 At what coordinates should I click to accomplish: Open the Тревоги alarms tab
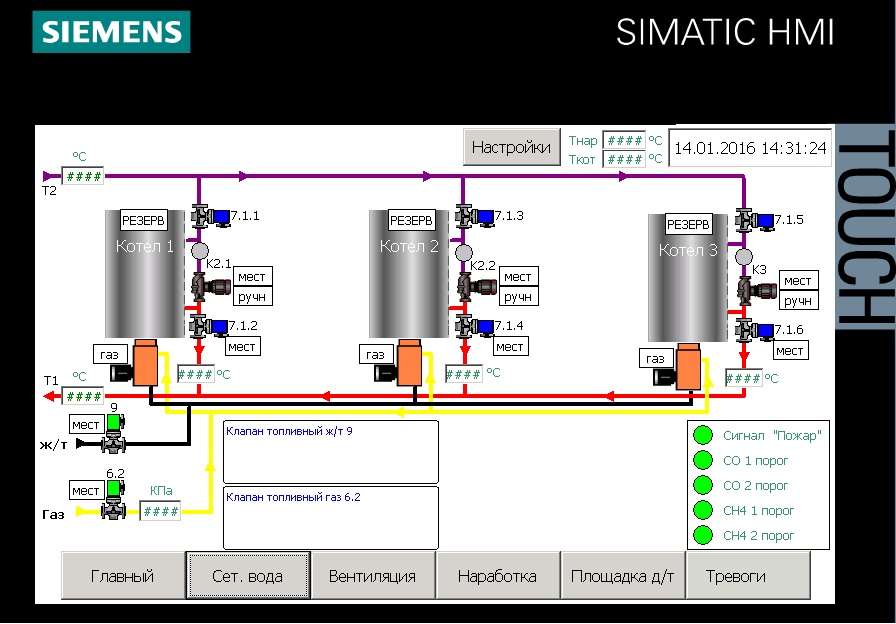[735, 576]
